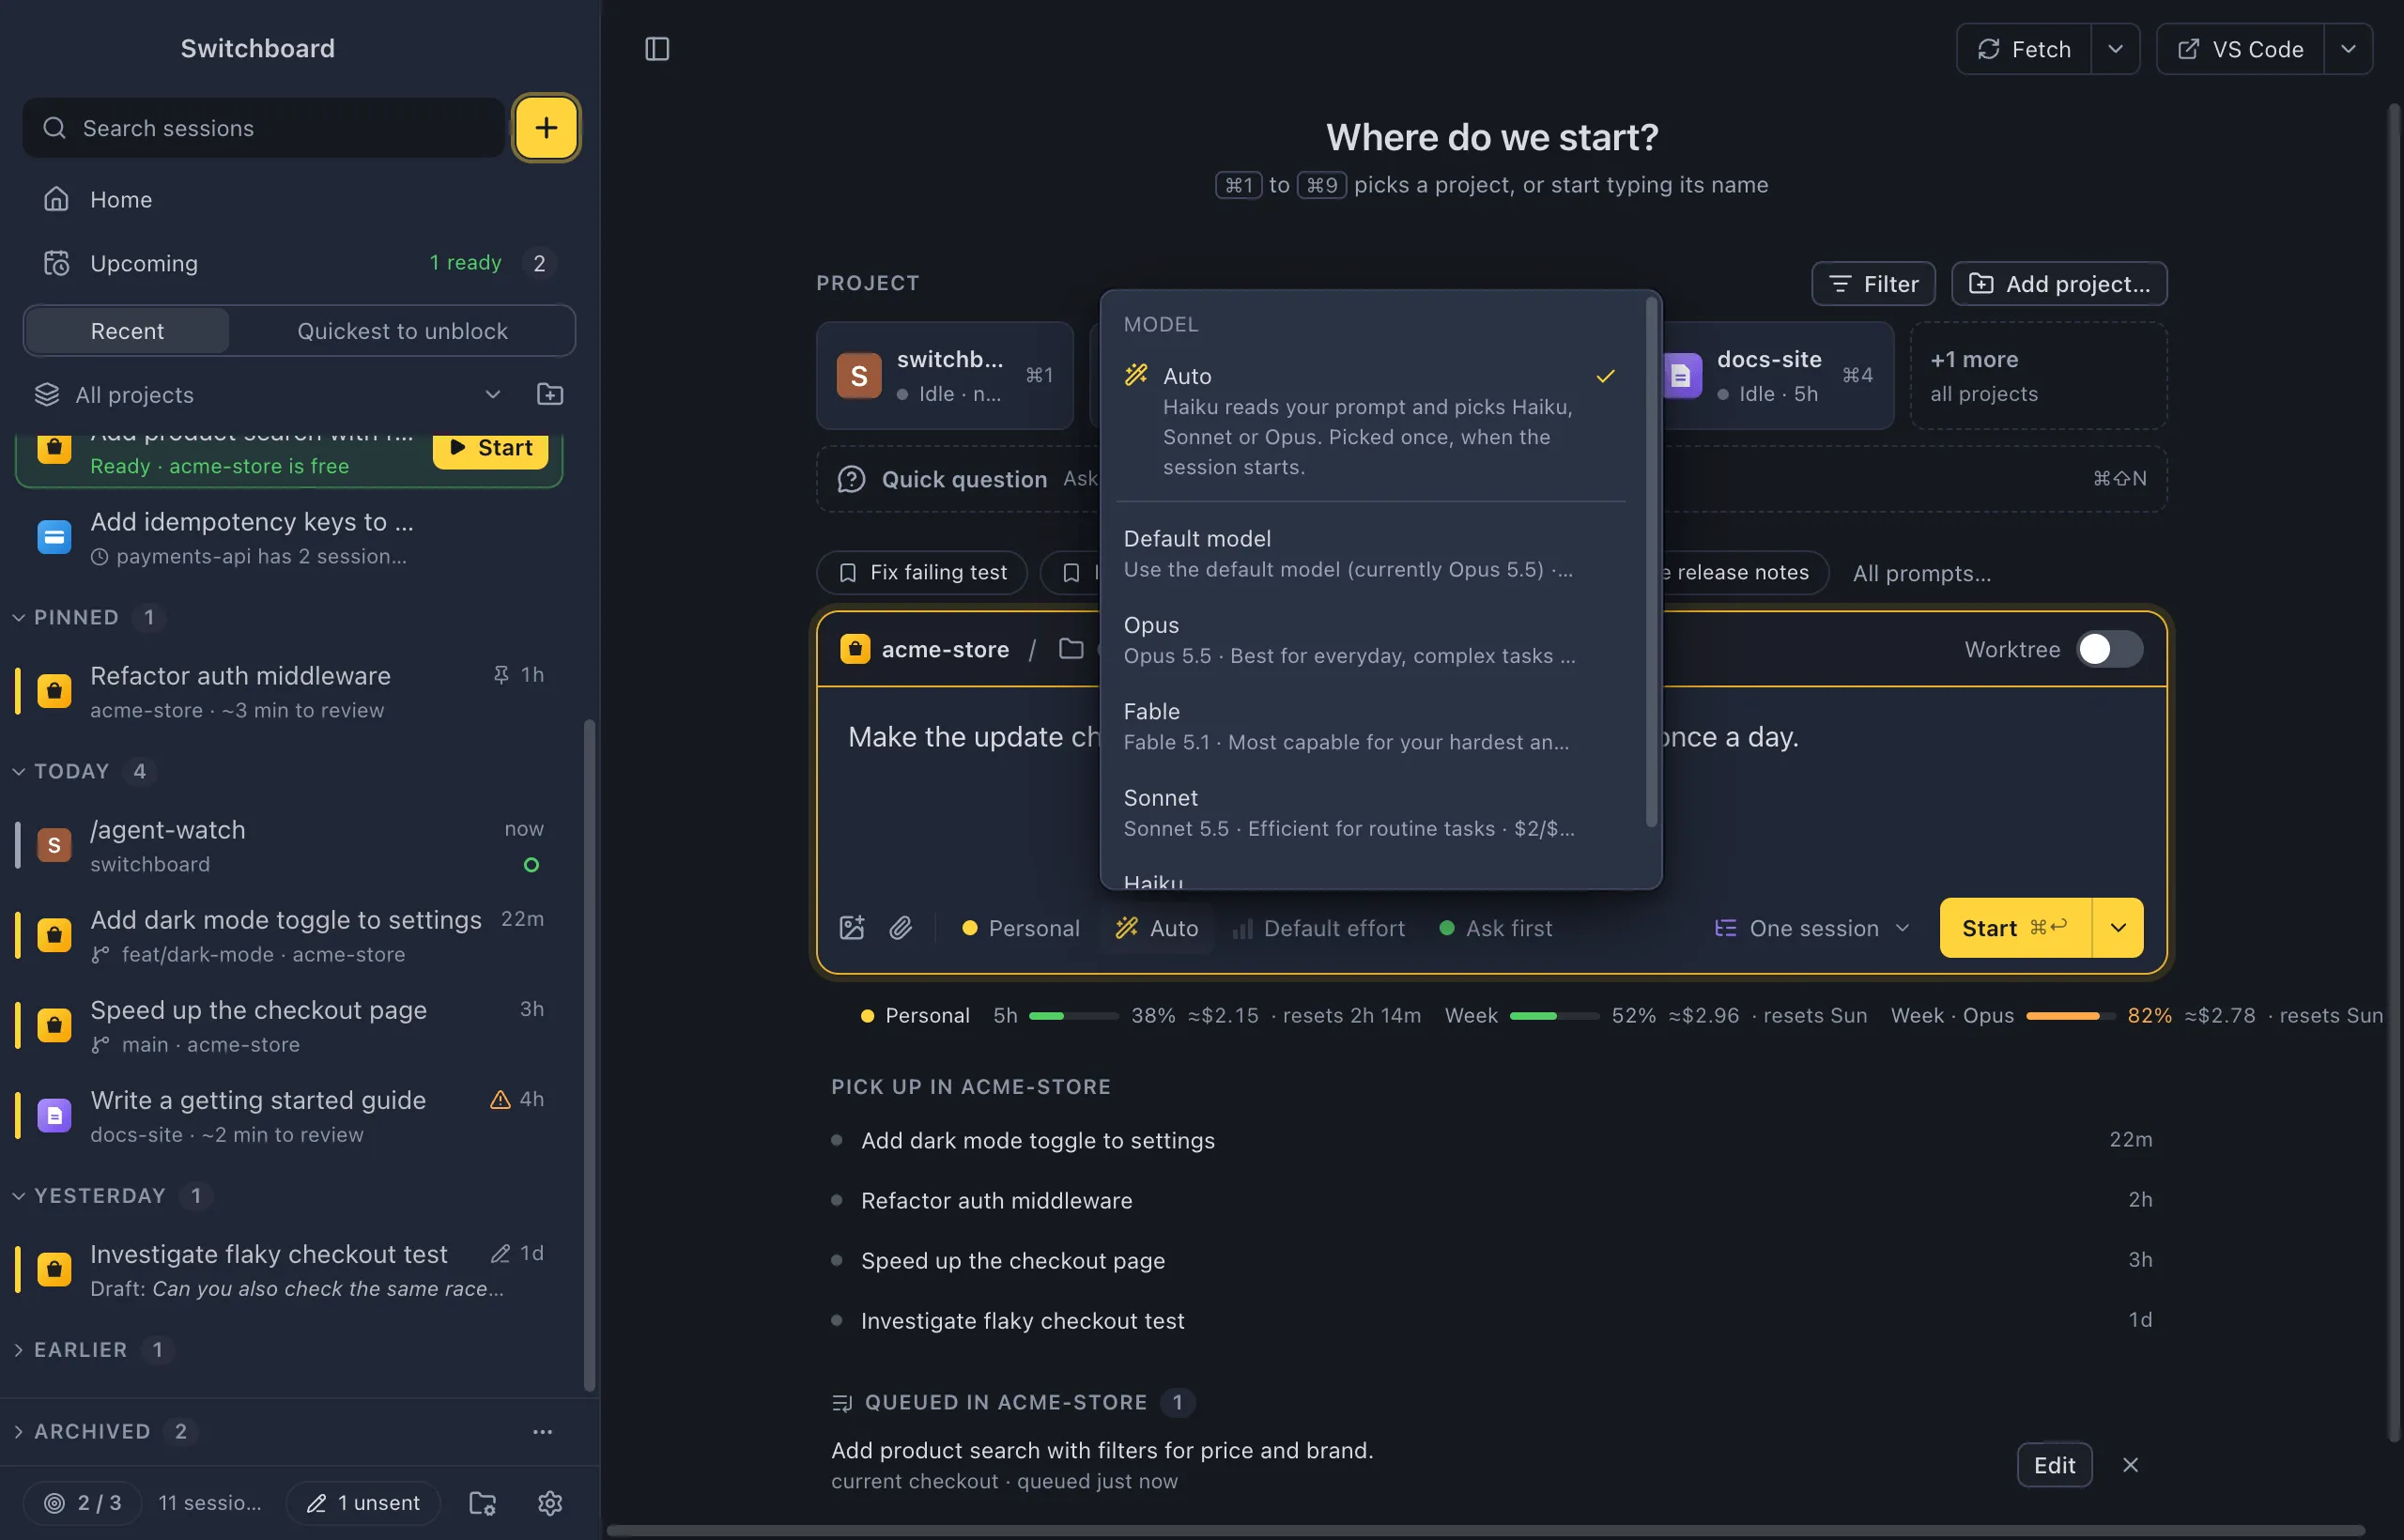The width and height of the screenshot is (2404, 1540).
Task: Open the Fetch dropdown arrow
Action: [2115, 49]
